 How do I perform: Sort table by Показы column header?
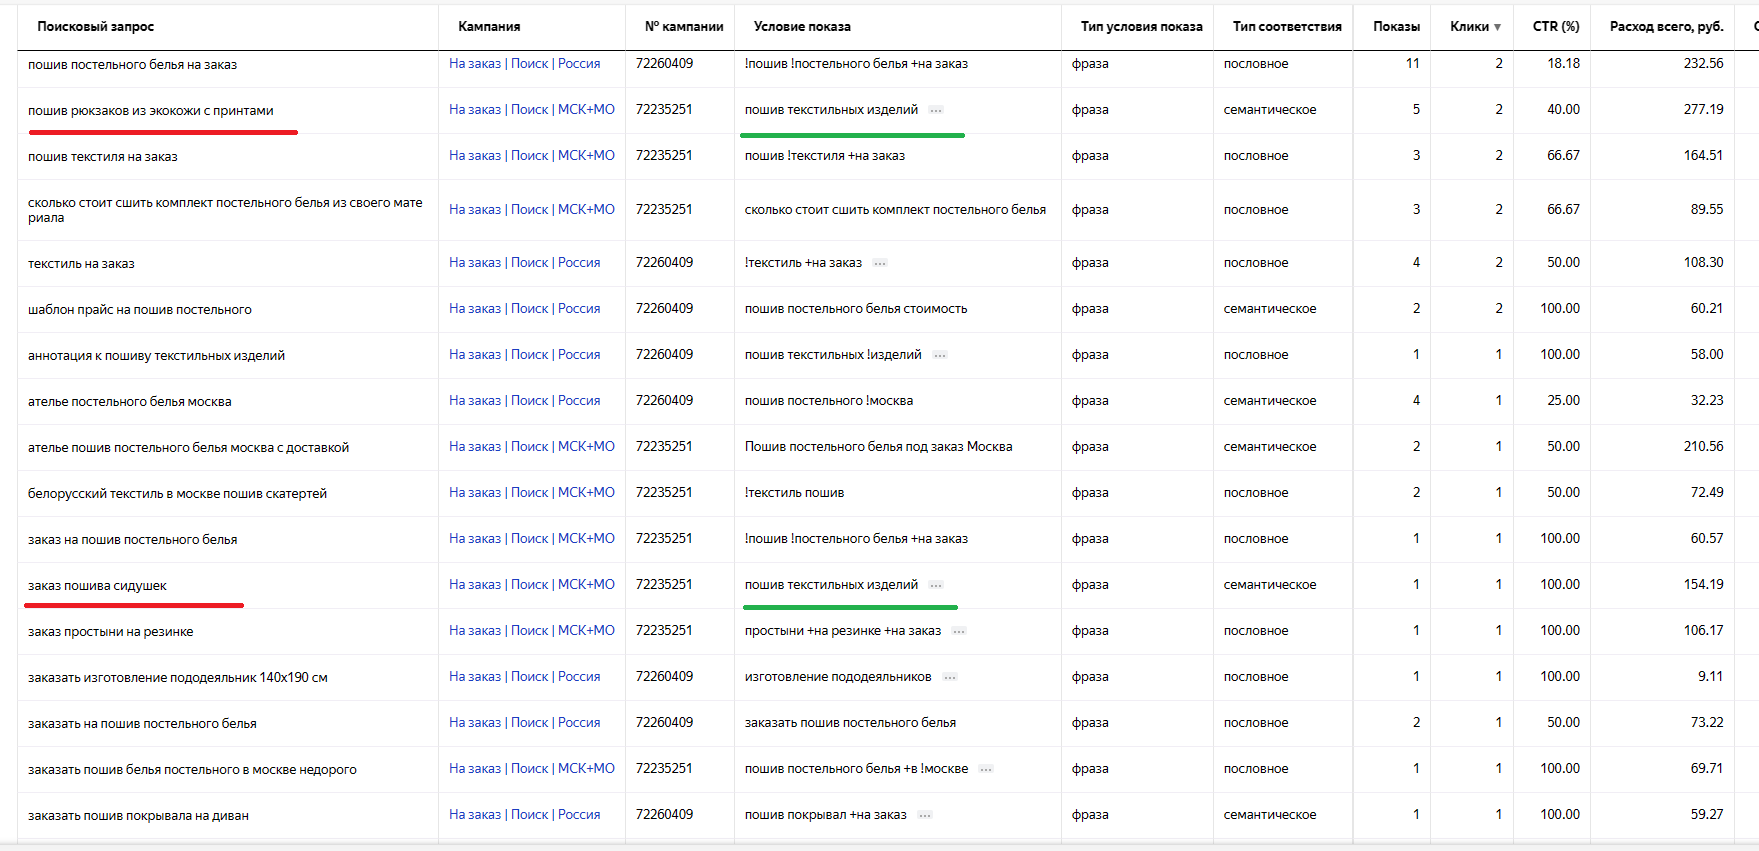1396,26
